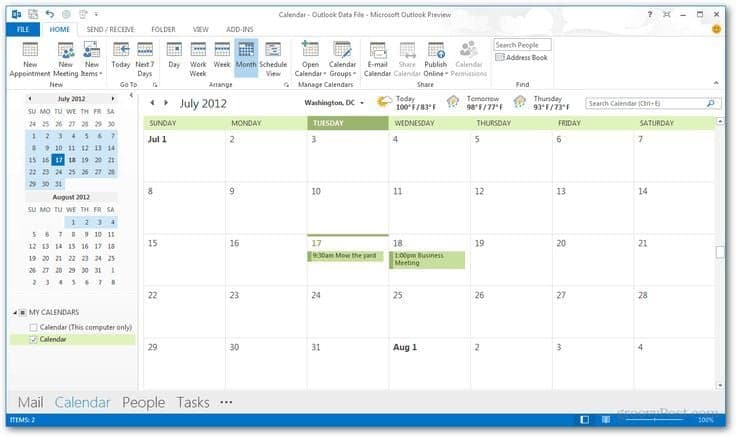Expand the Open Calendar dropdown
736x437 pixels.
click(x=308, y=73)
